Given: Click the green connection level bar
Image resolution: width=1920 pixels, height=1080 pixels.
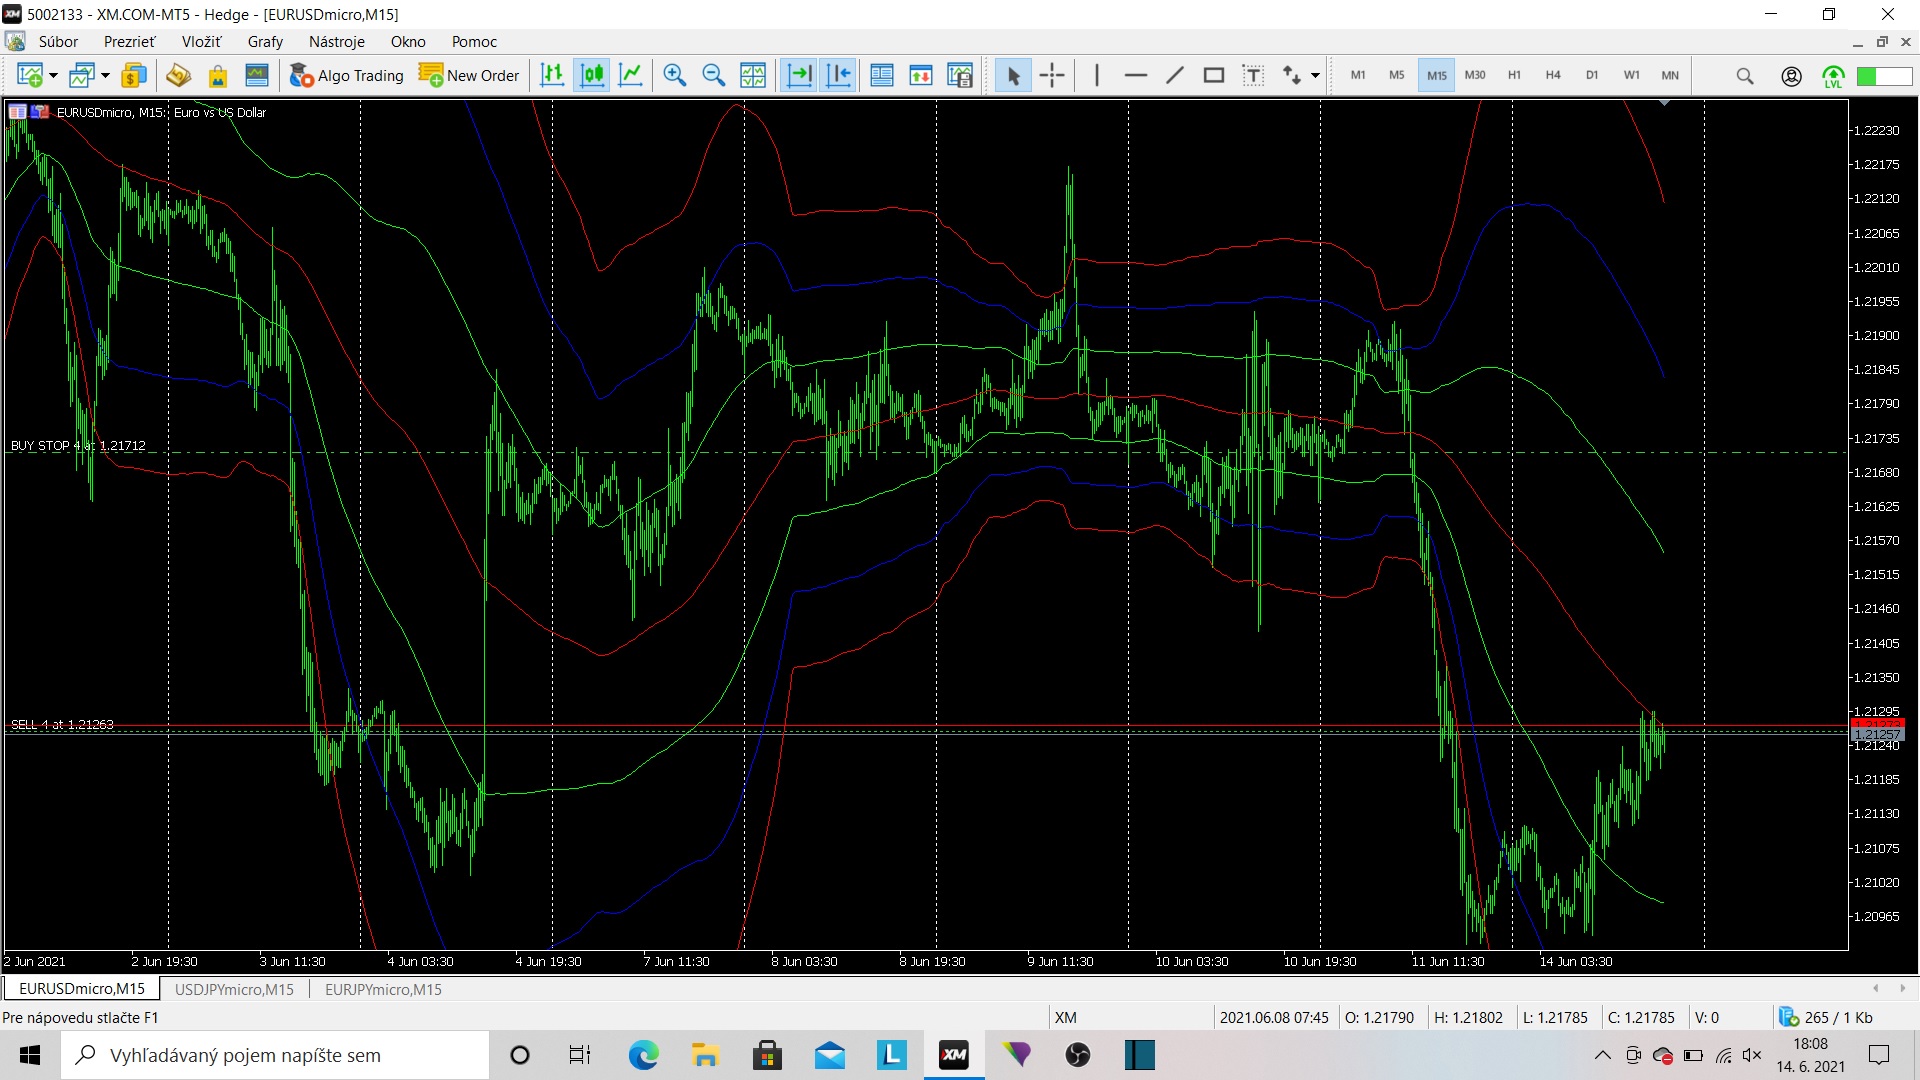Looking at the screenshot, I should pos(1884,76).
